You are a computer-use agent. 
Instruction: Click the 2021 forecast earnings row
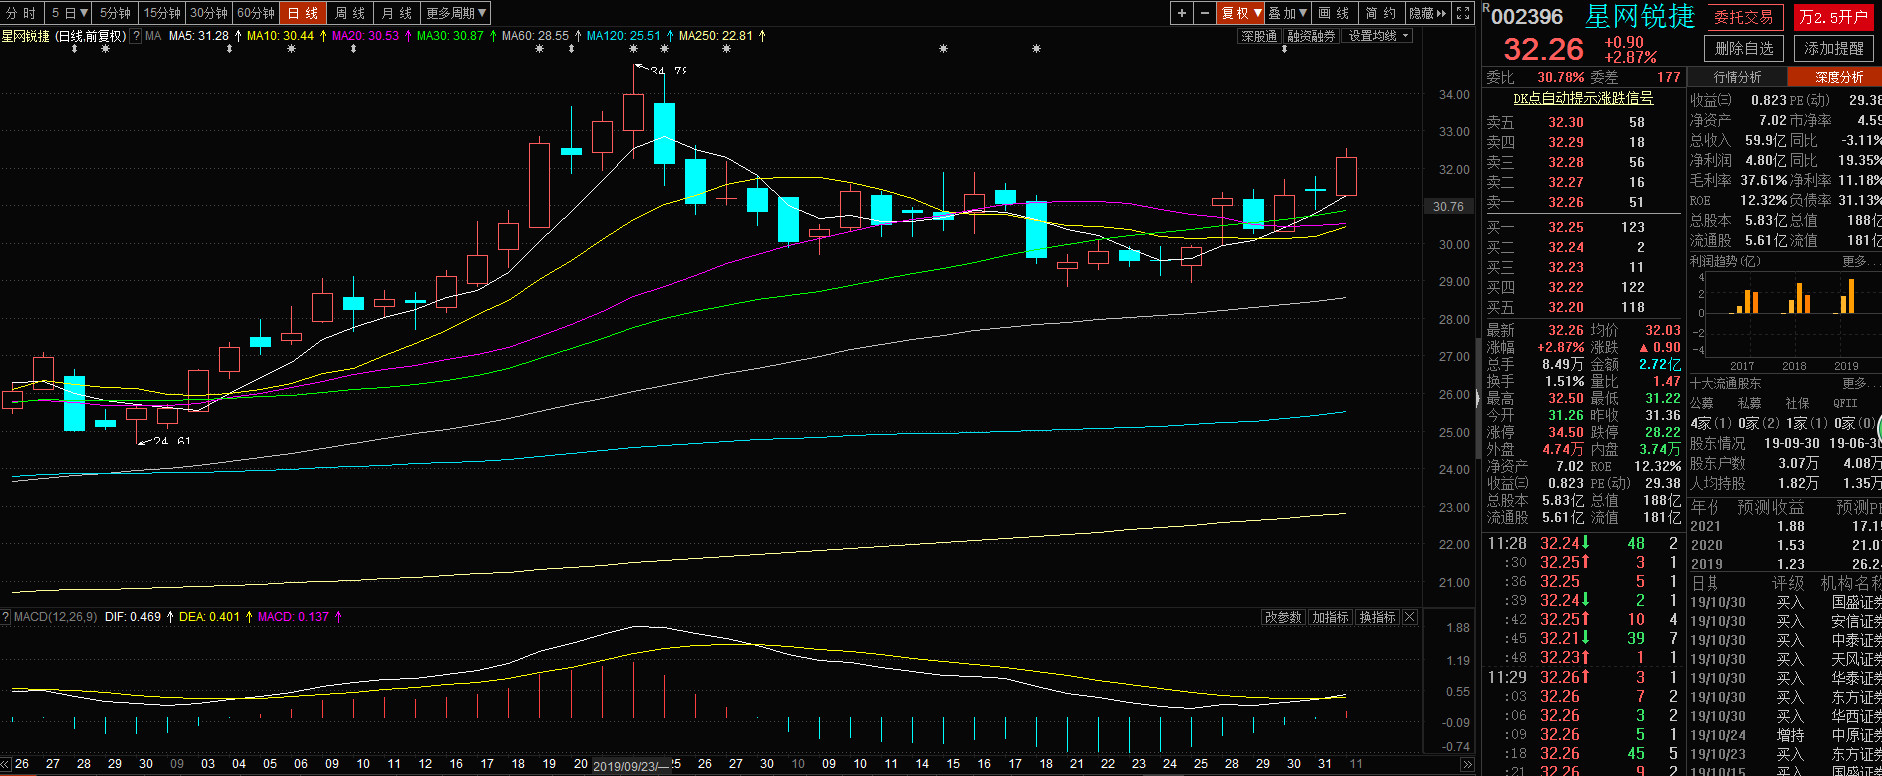point(1785,526)
